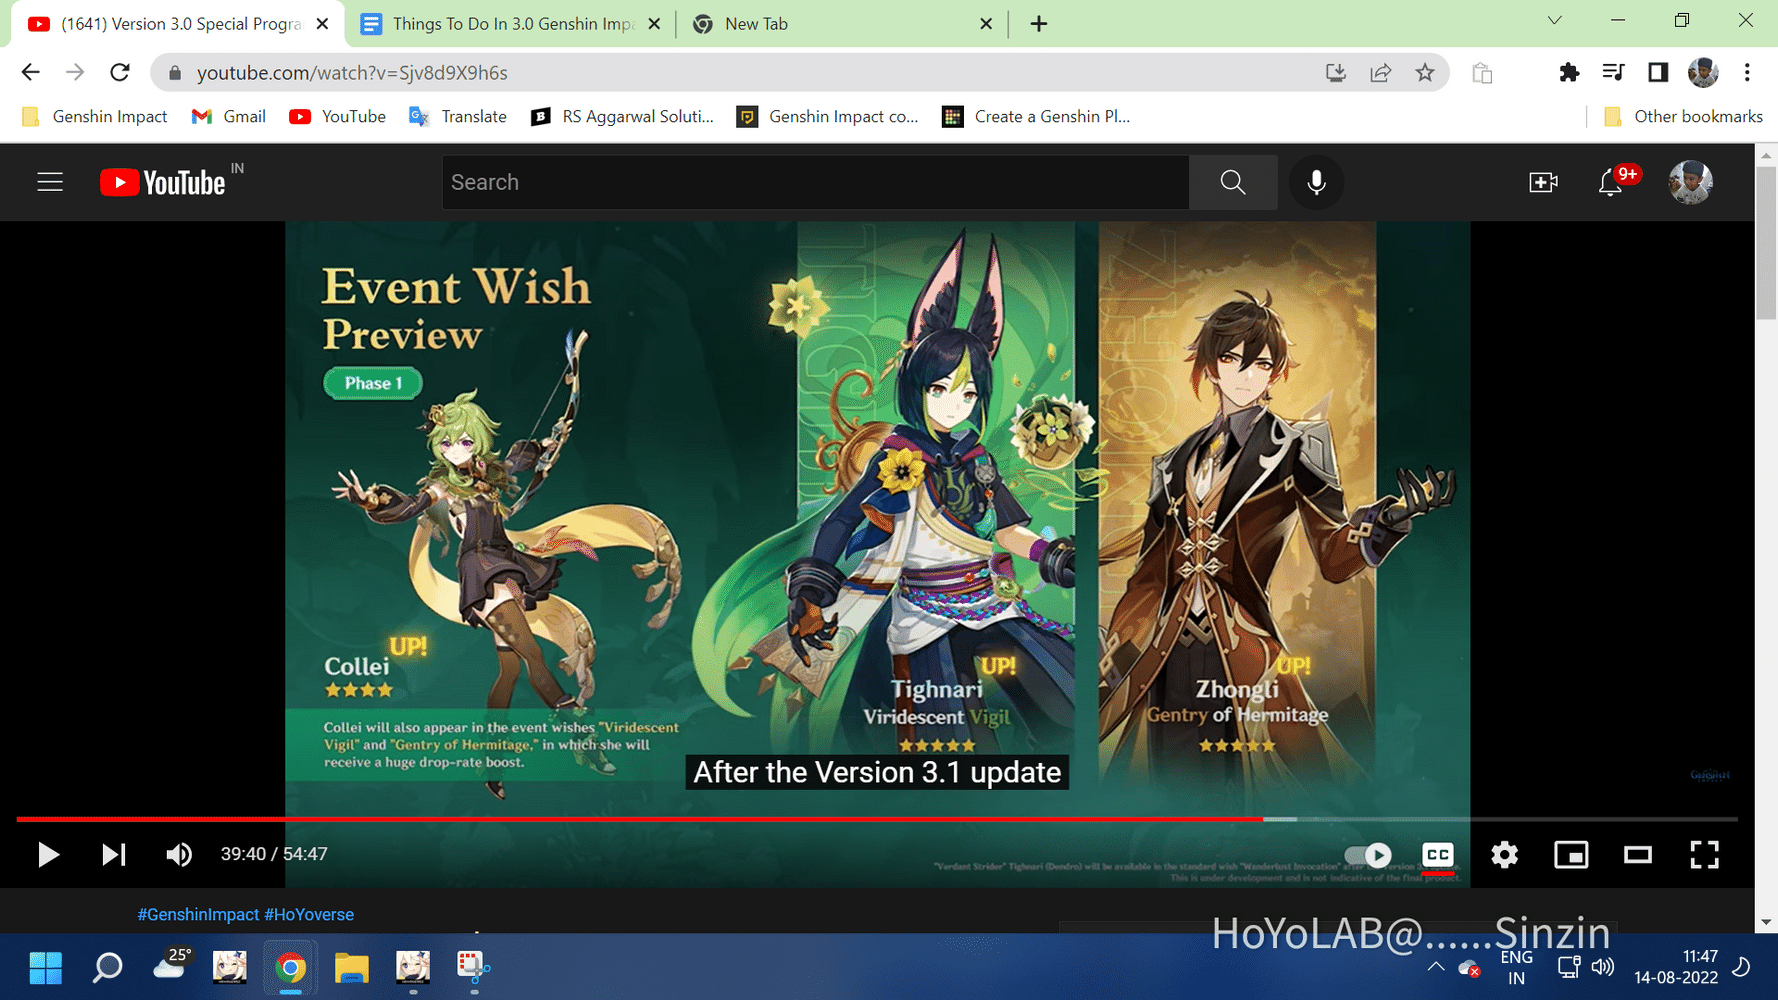Click the YouTube search field
Viewport: 1778px width, 1000px height.
click(x=815, y=182)
